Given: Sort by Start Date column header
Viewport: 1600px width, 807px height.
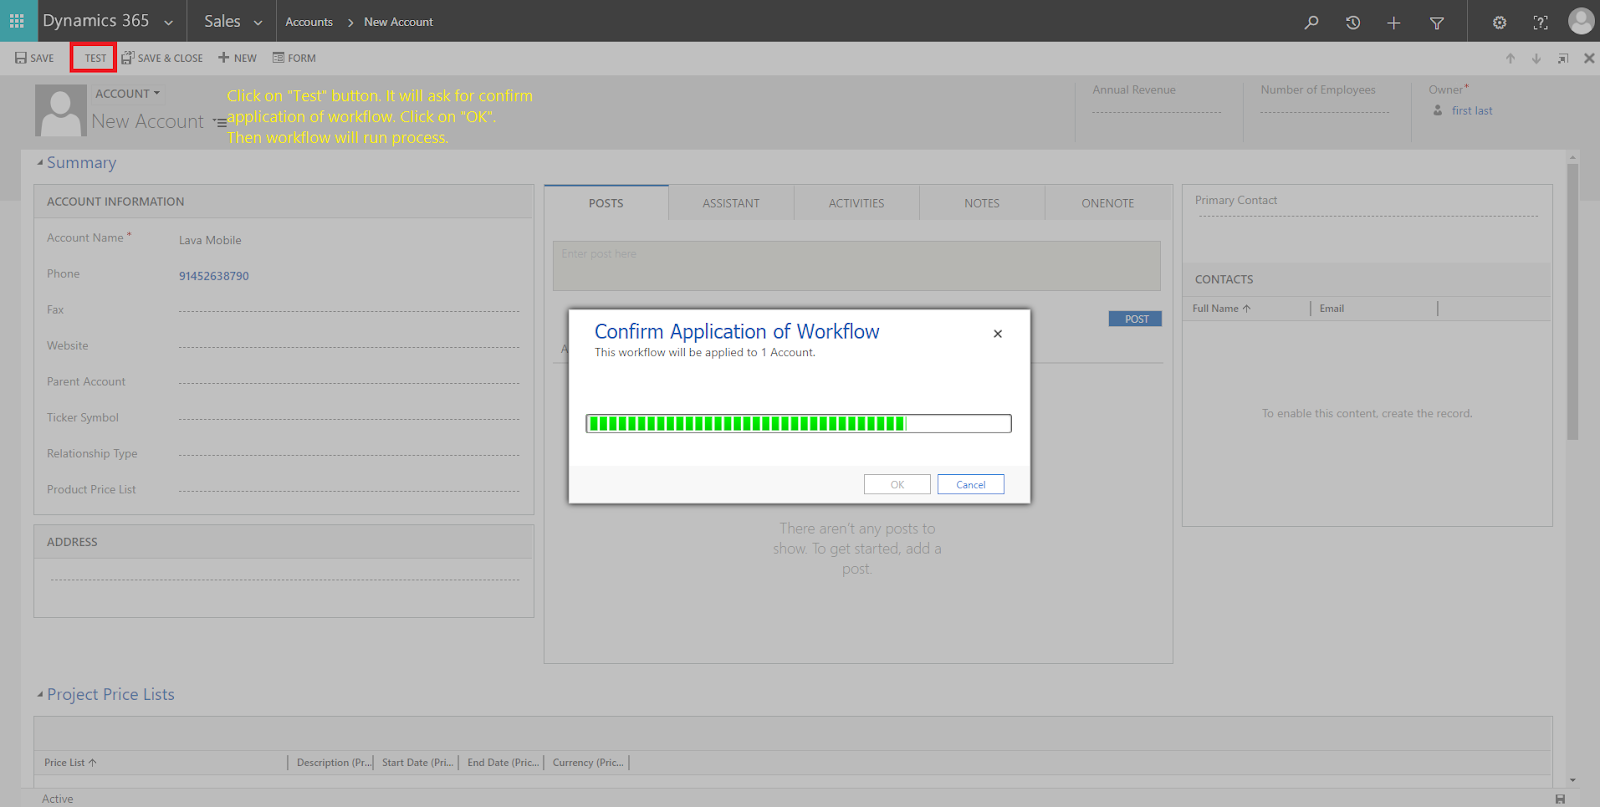Looking at the screenshot, I should click(x=417, y=762).
